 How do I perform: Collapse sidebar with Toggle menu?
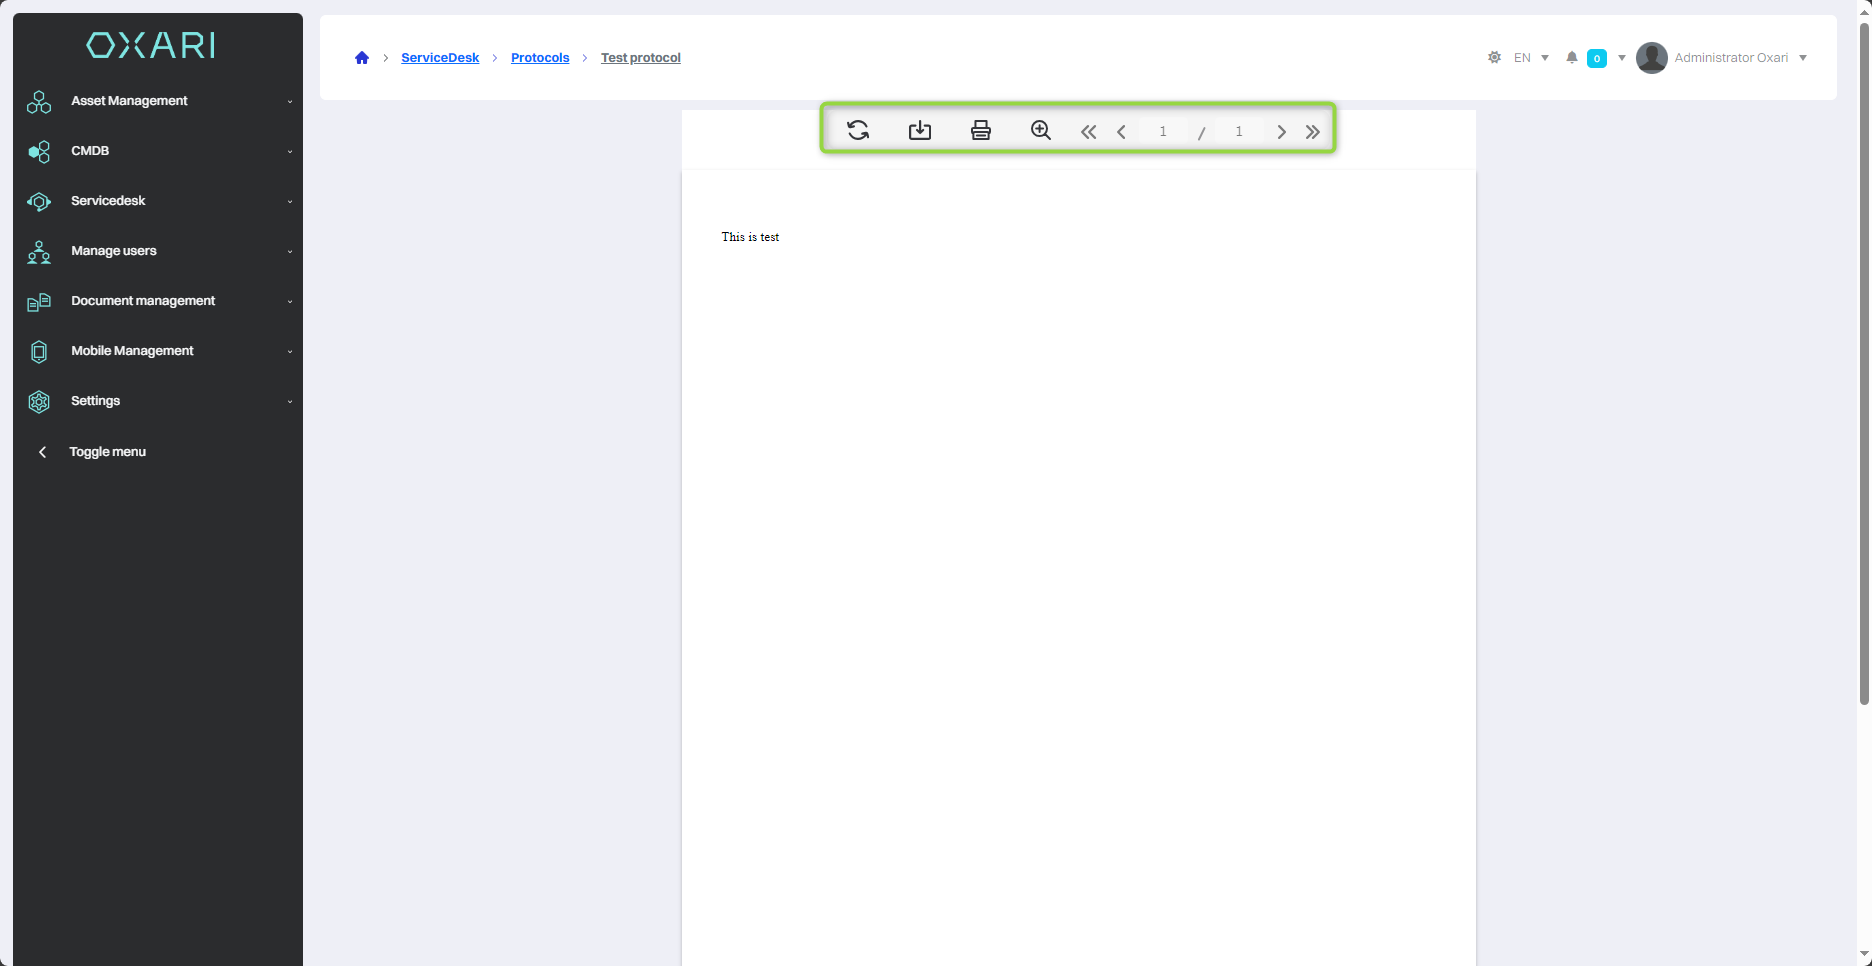pyautogui.click(x=107, y=452)
